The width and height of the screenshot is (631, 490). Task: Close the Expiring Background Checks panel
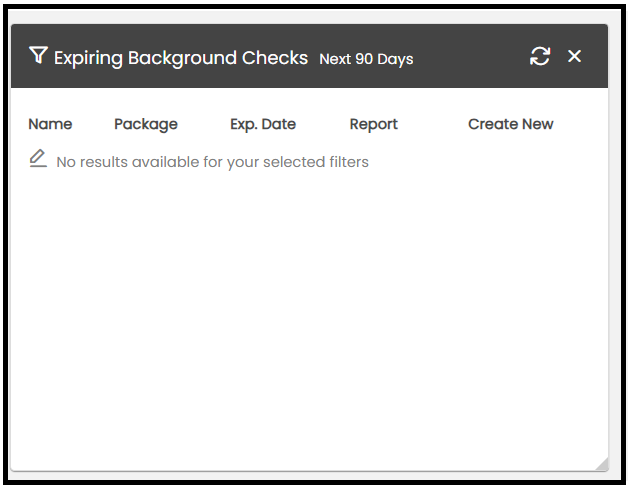coord(575,56)
